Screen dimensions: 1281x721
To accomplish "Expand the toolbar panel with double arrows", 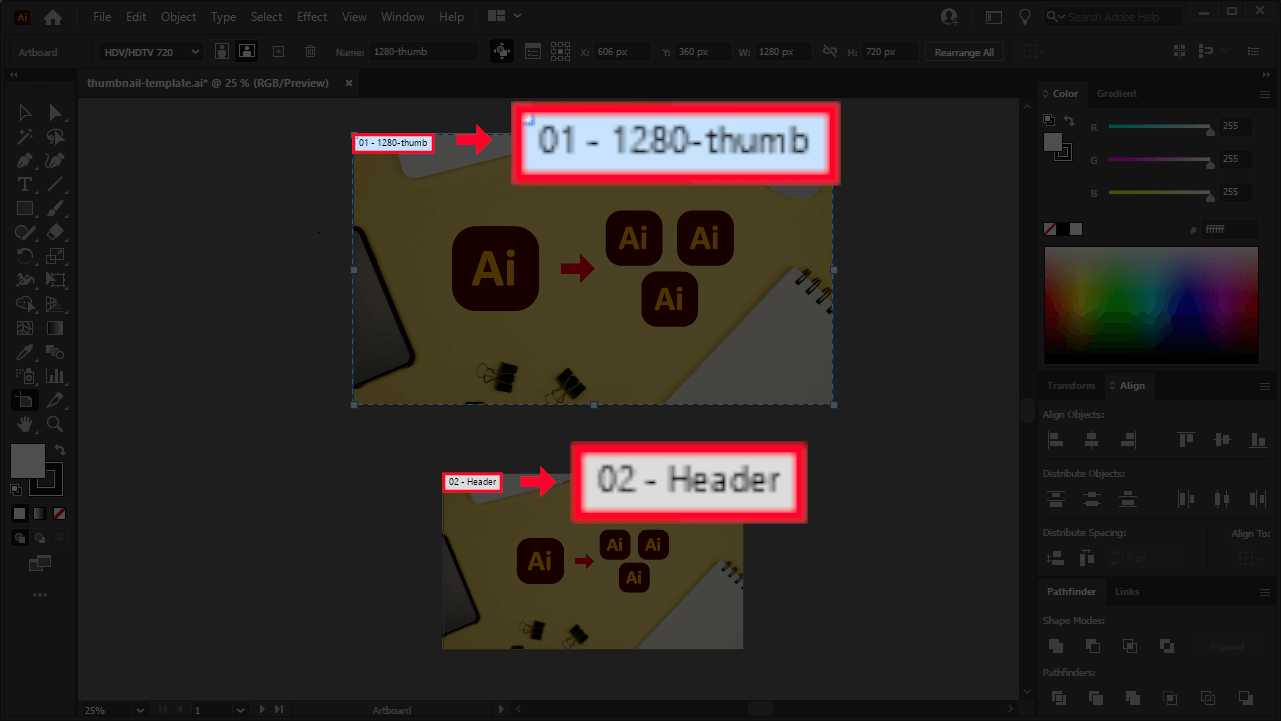I will coord(15,75).
